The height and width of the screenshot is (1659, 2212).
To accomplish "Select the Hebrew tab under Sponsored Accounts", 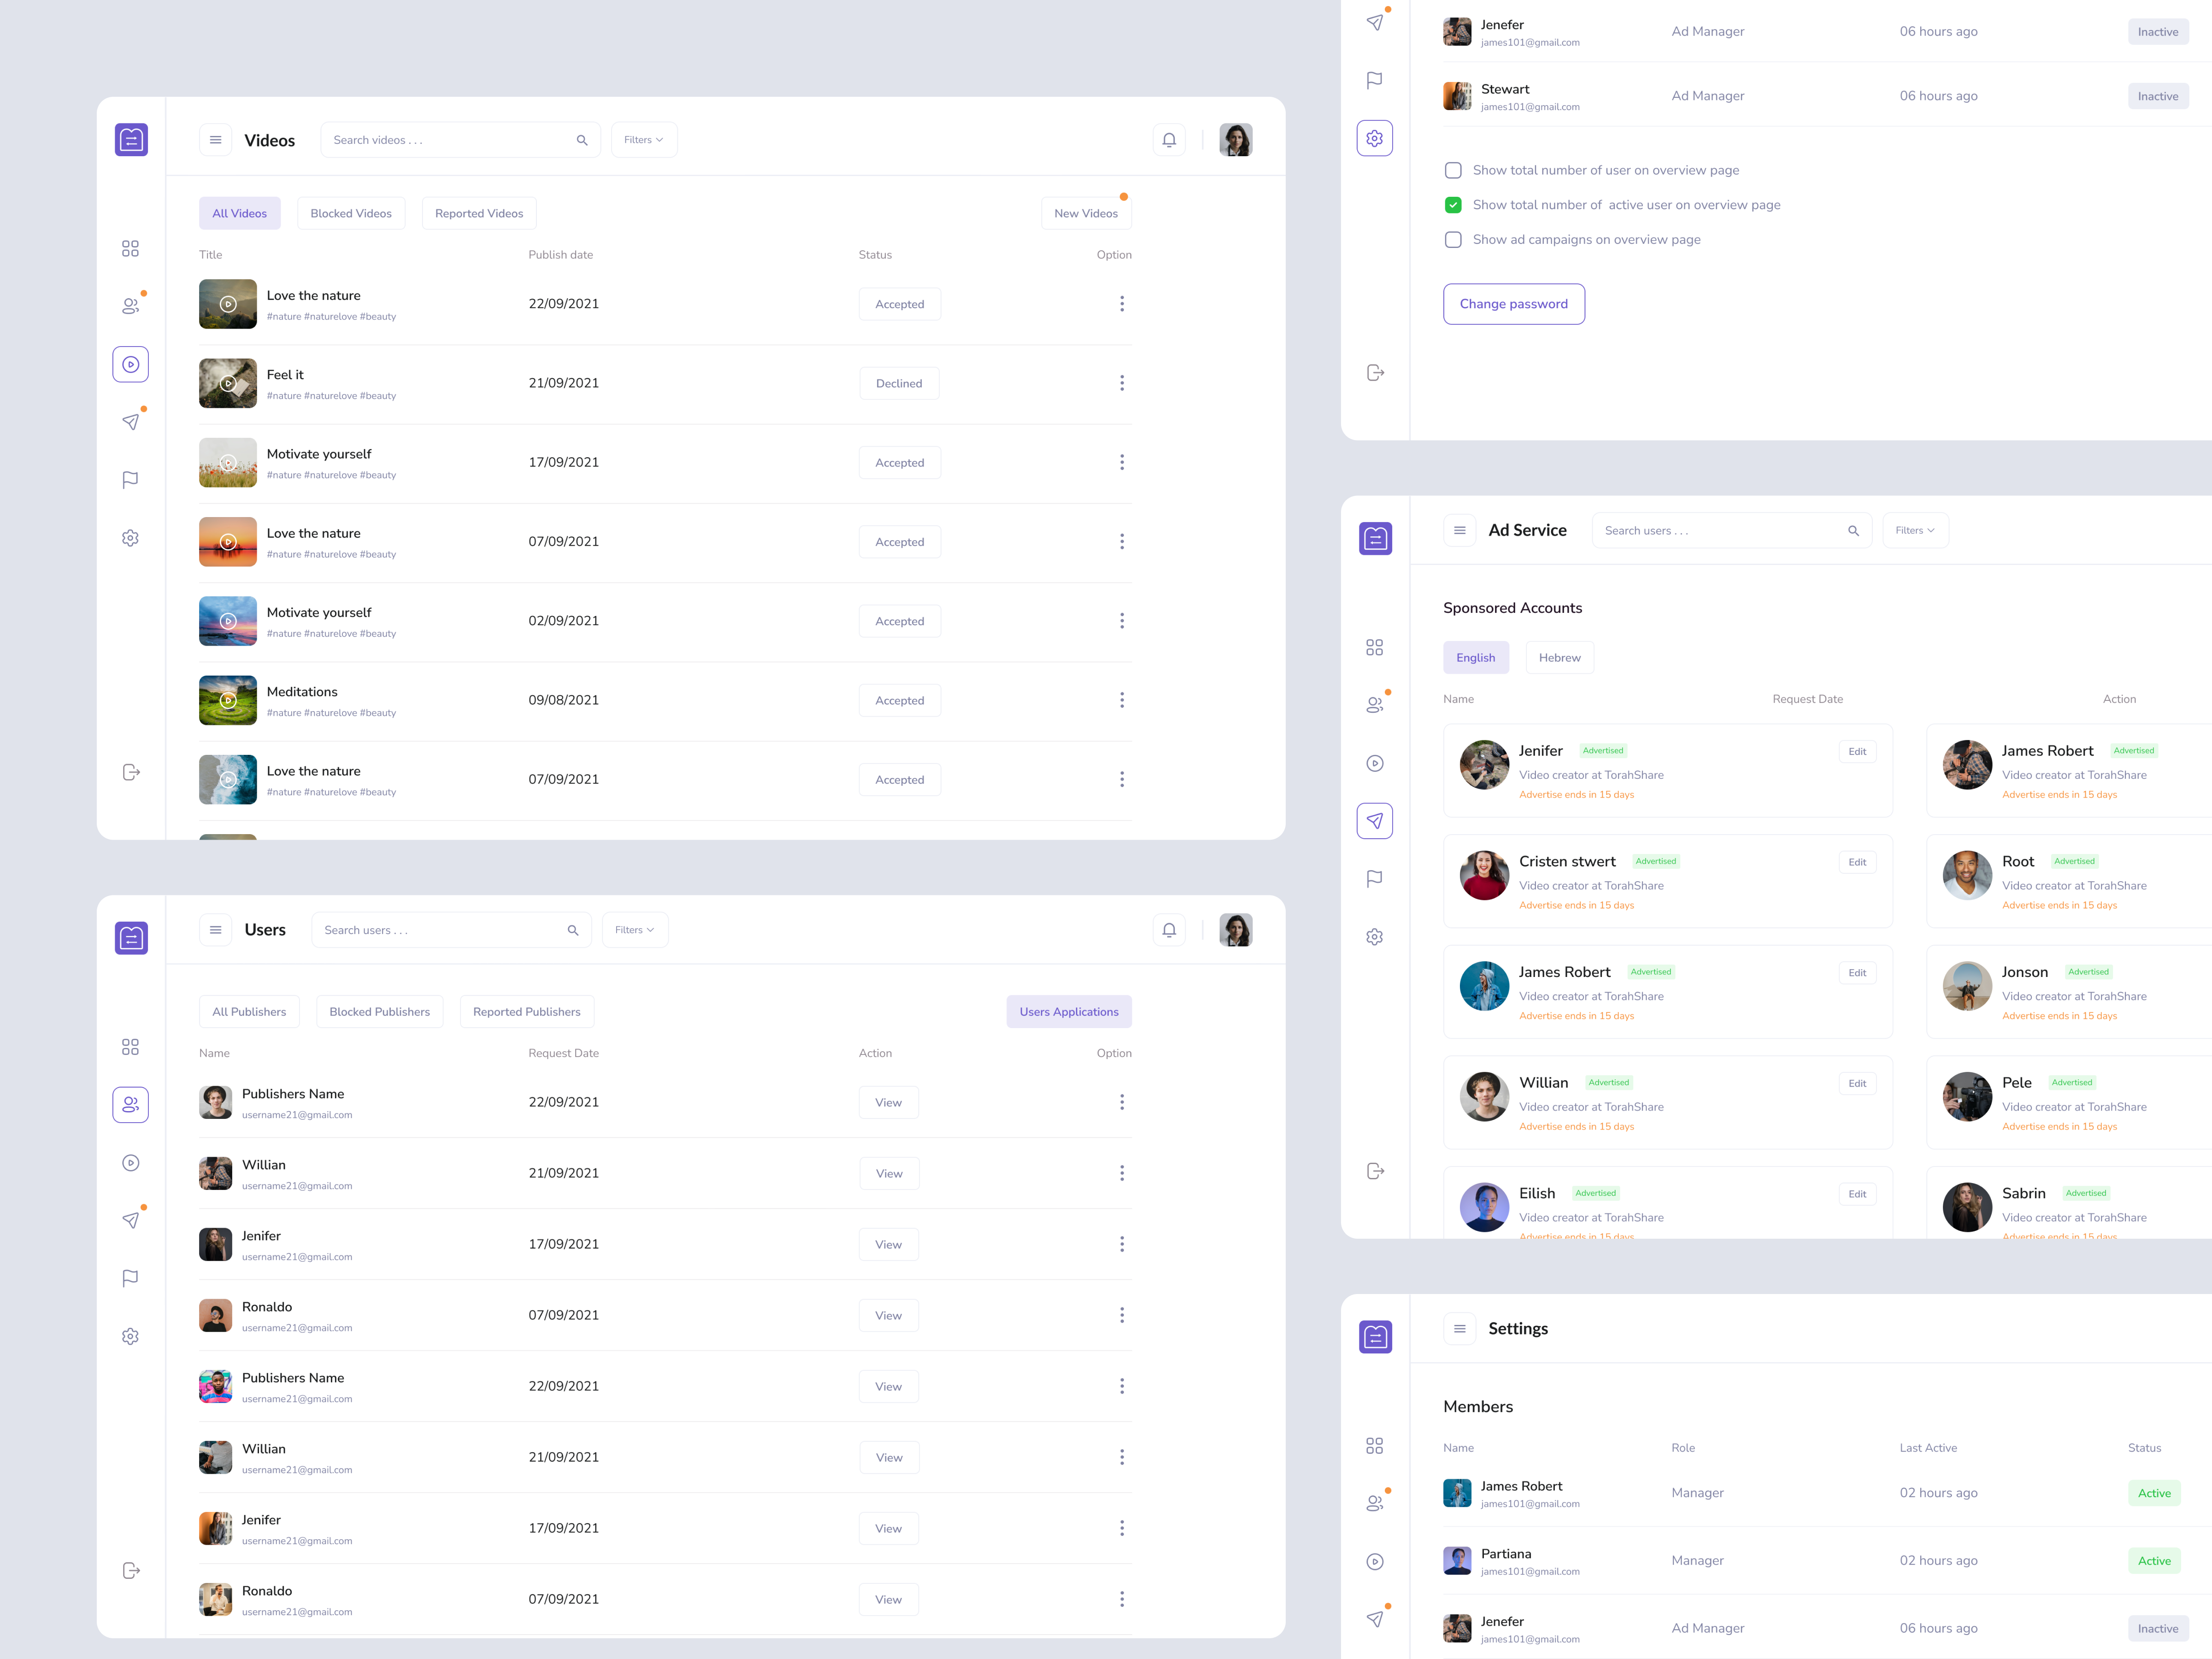I will click(x=1559, y=657).
